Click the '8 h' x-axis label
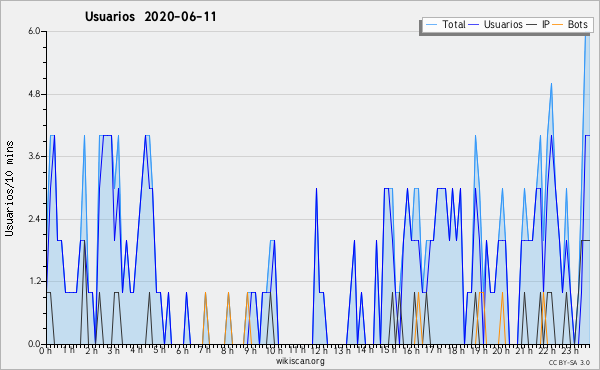This screenshot has height=370, width=600. [227, 350]
